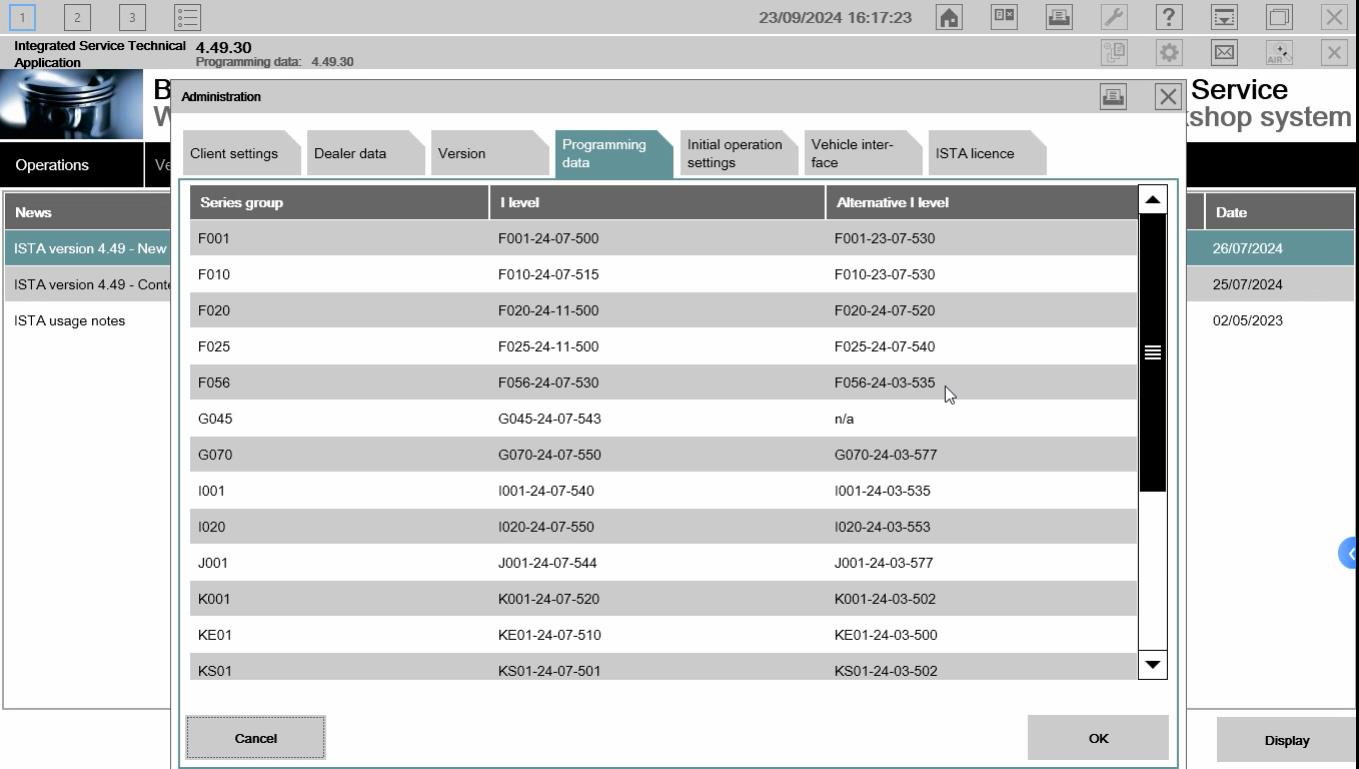Click the I level column header
The height and width of the screenshot is (769, 1359).
click(657, 202)
